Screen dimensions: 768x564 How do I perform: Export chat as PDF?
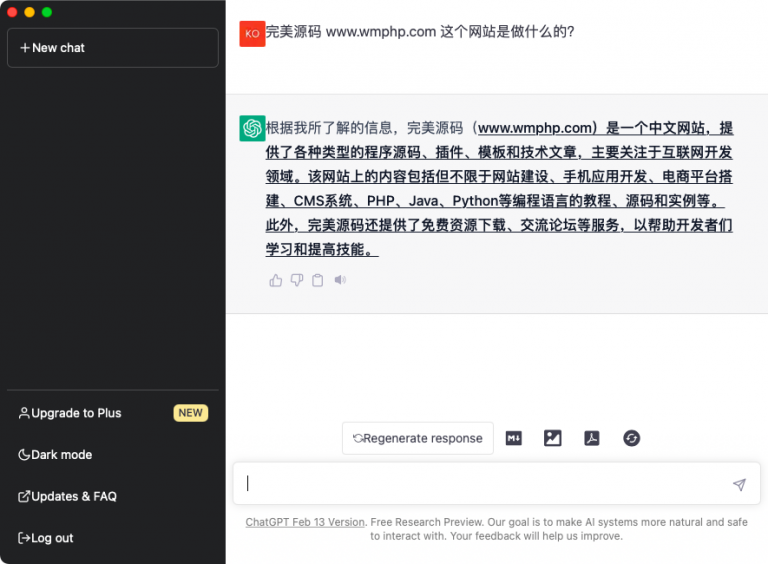pyautogui.click(x=592, y=438)
